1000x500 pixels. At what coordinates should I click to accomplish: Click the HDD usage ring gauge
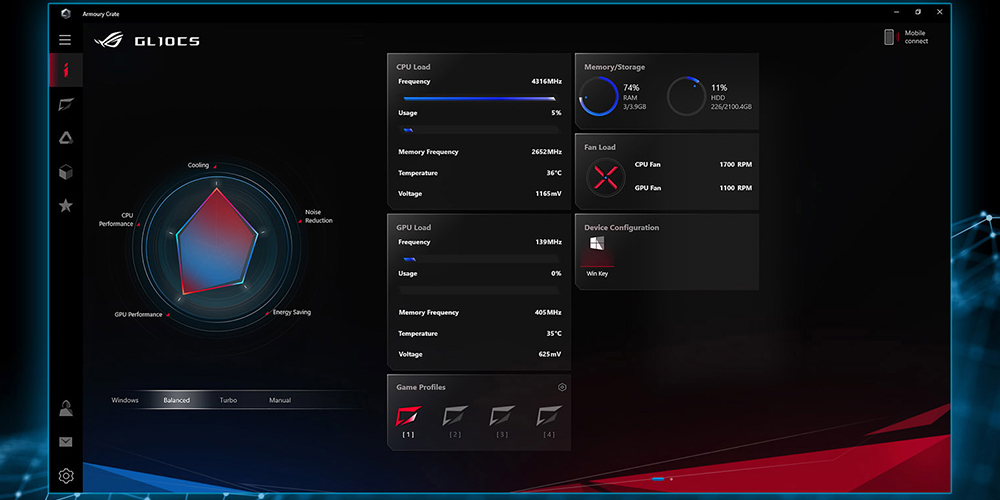[x=686, y=96]
